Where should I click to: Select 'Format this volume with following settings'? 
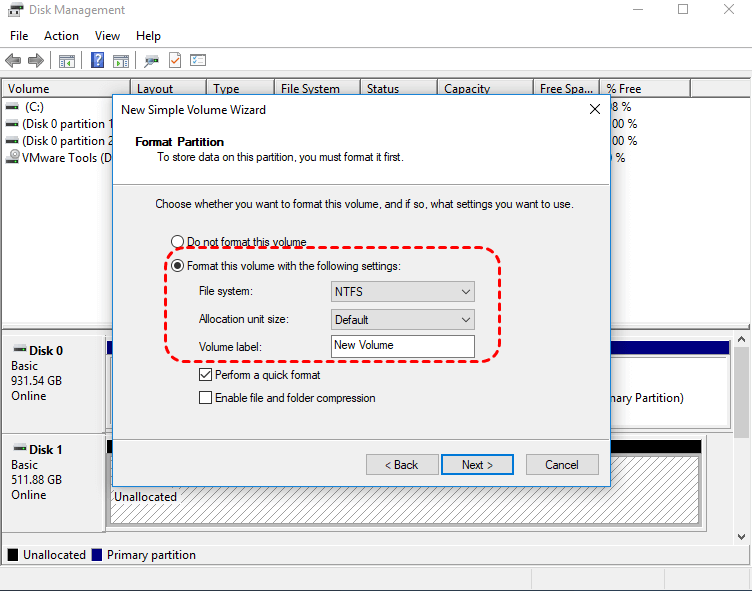coord(178,266)
